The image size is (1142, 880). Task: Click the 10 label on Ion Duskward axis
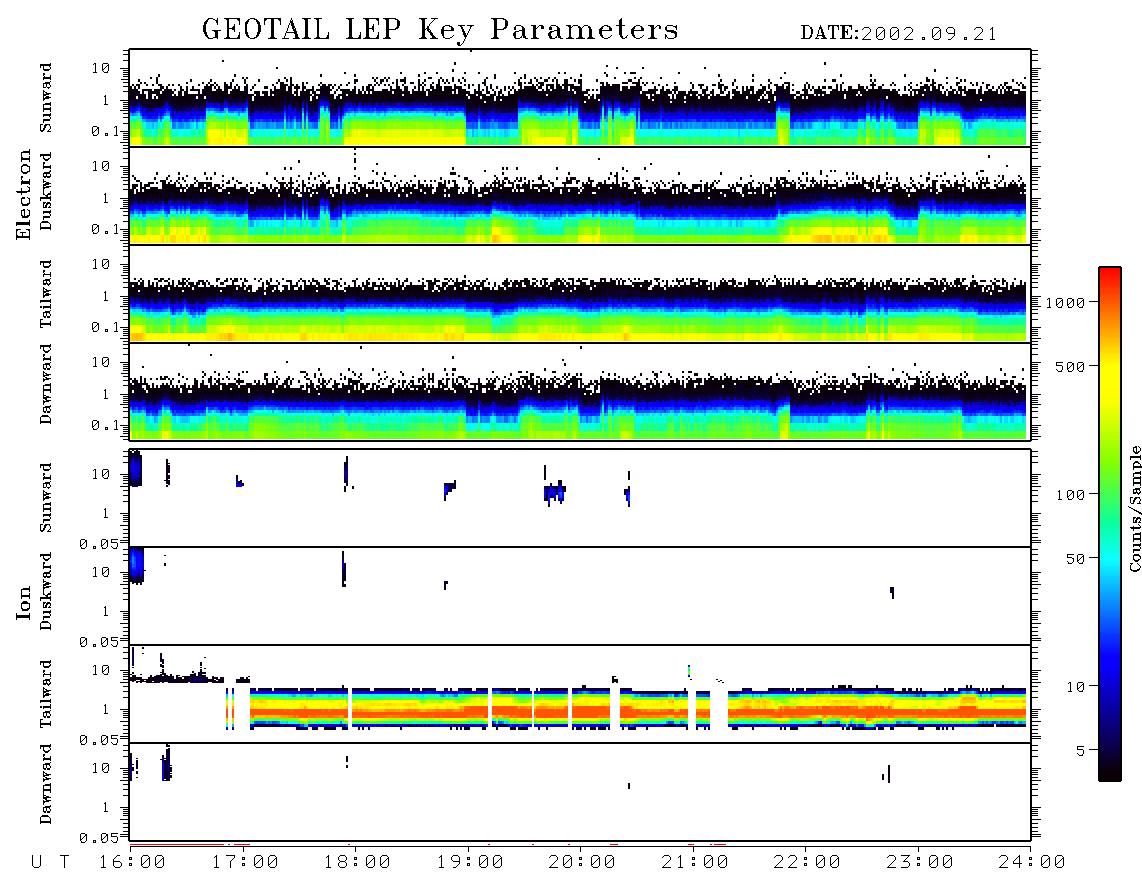tap(101, 572)
